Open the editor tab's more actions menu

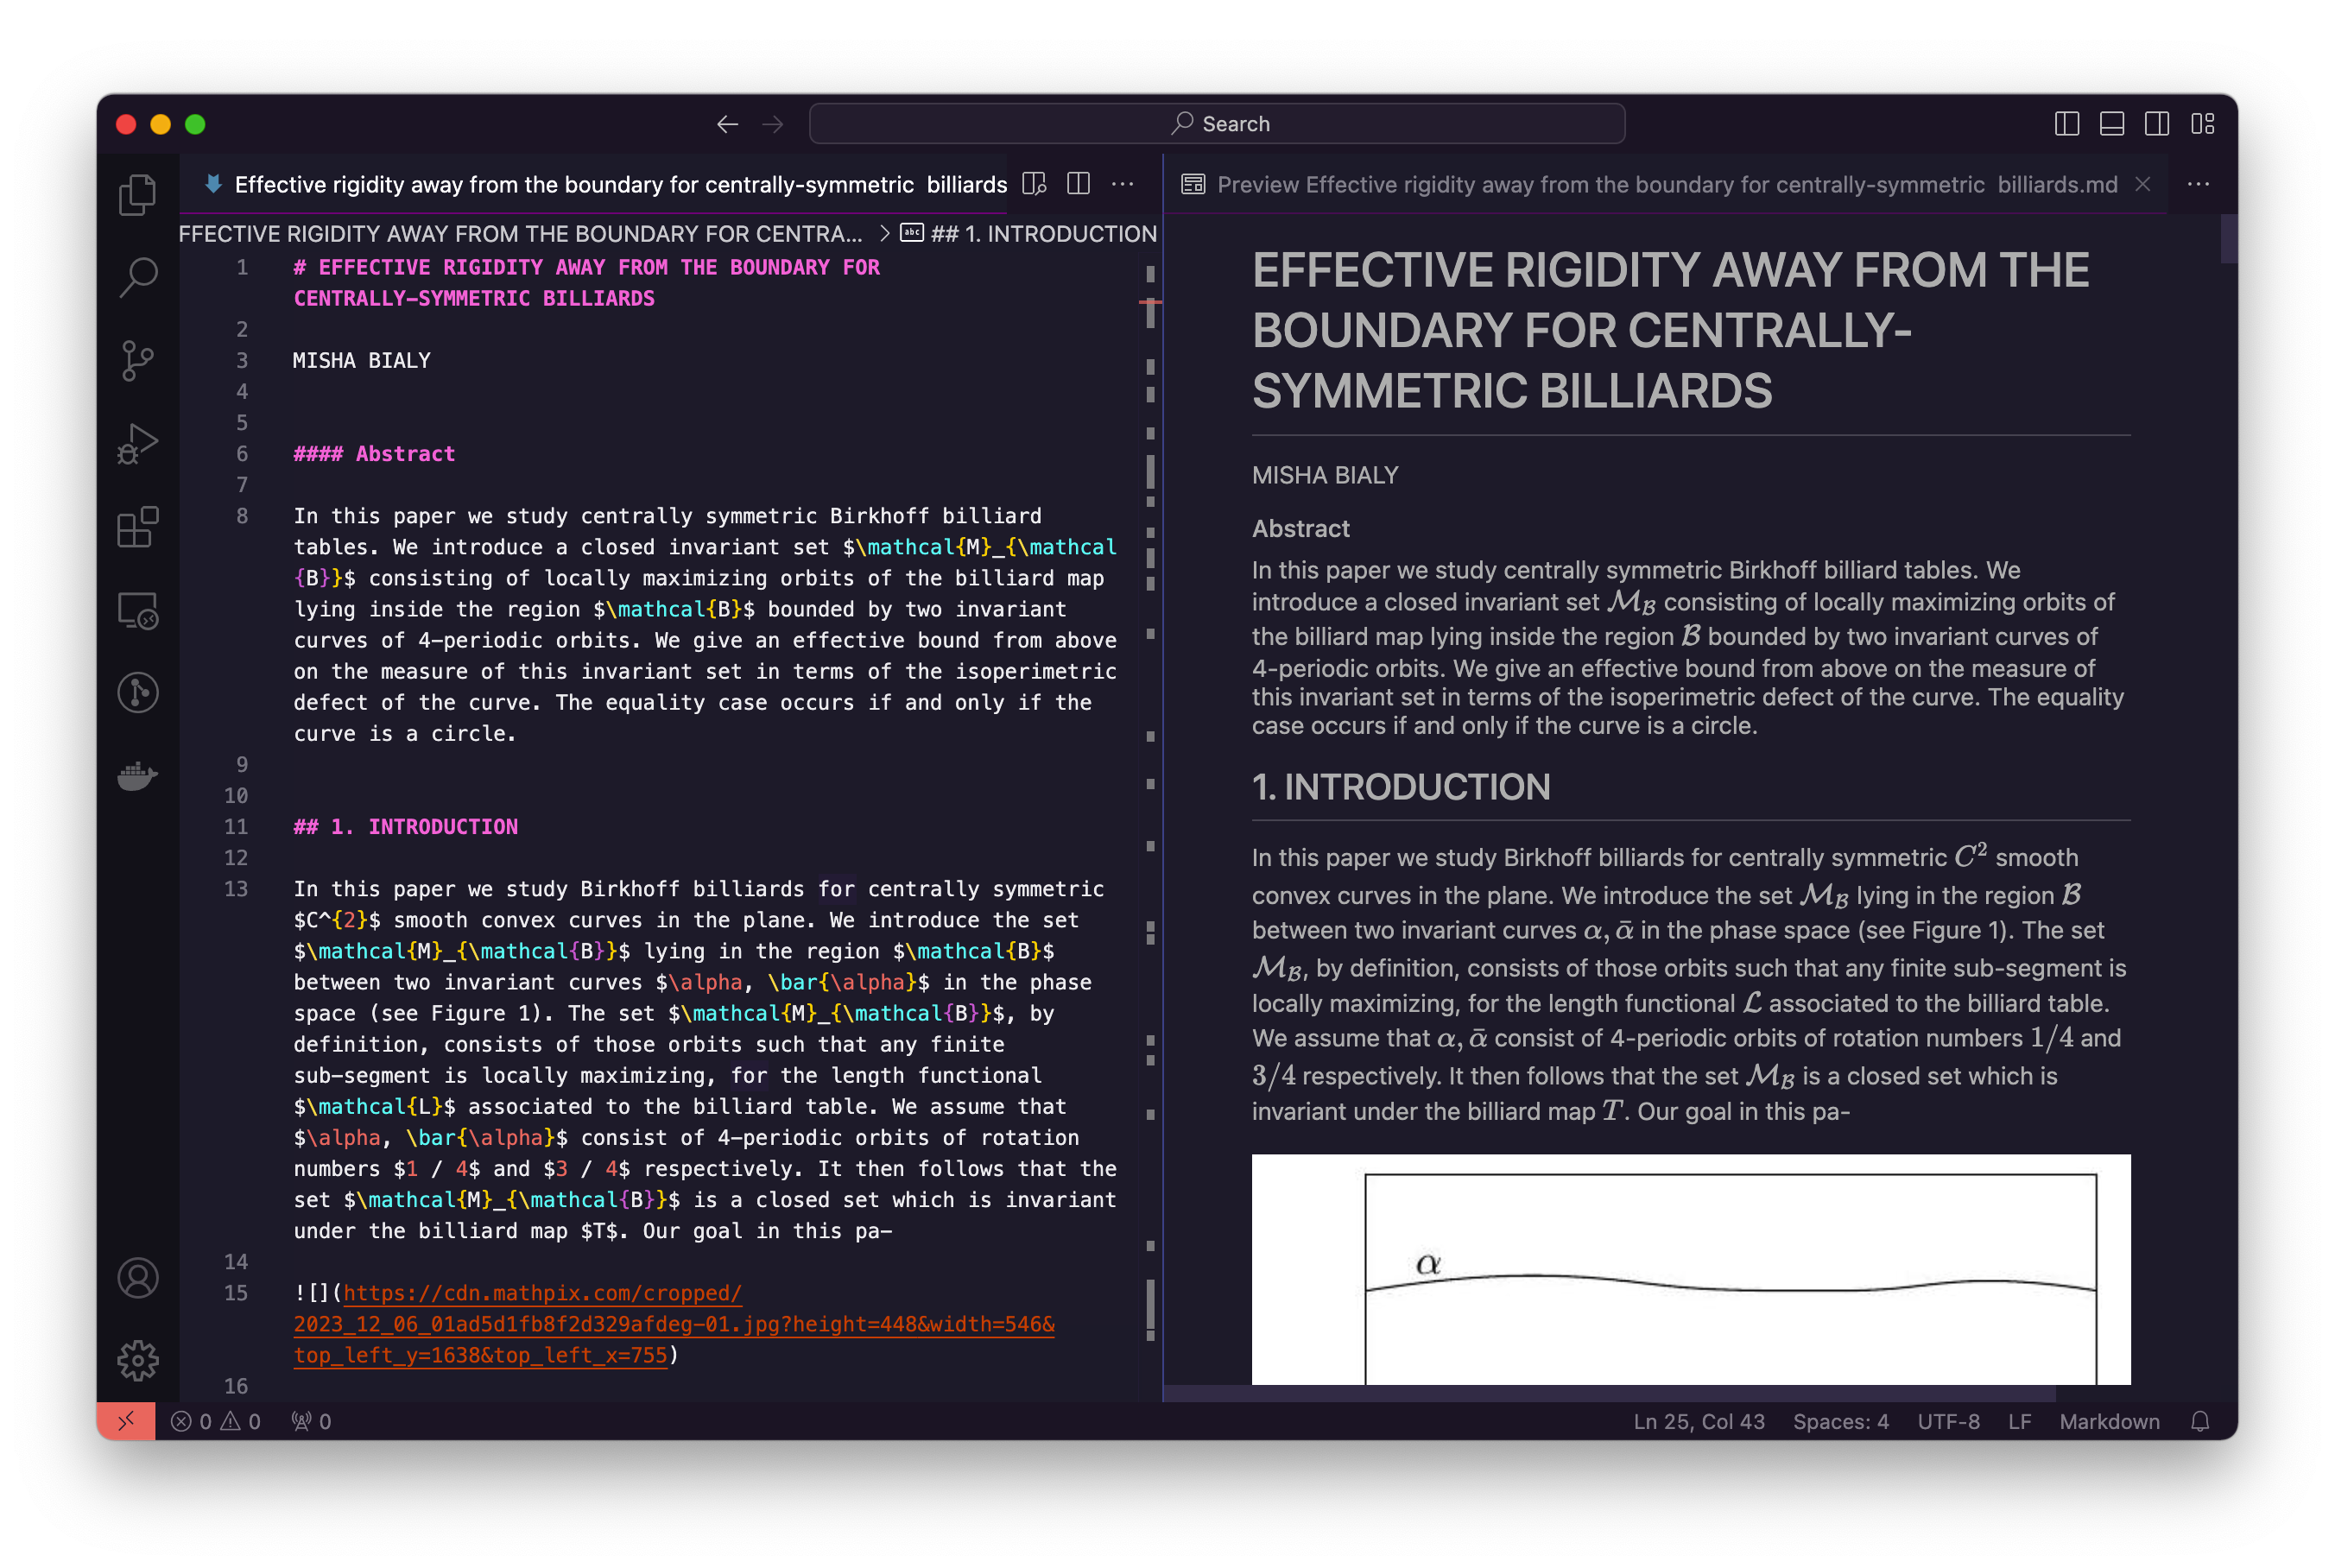click(1123, 184)
